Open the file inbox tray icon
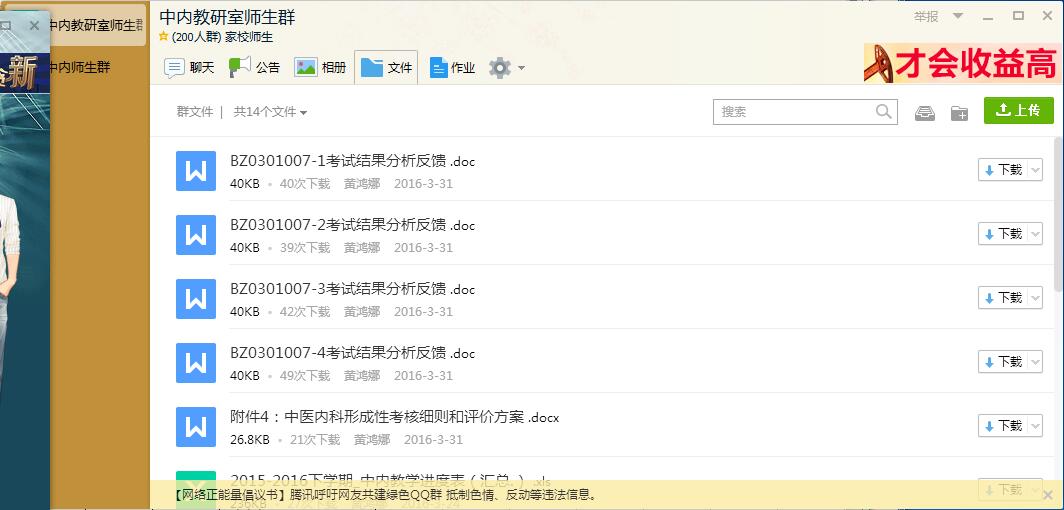Viewport: 1064px width, 510px height. 925,112
